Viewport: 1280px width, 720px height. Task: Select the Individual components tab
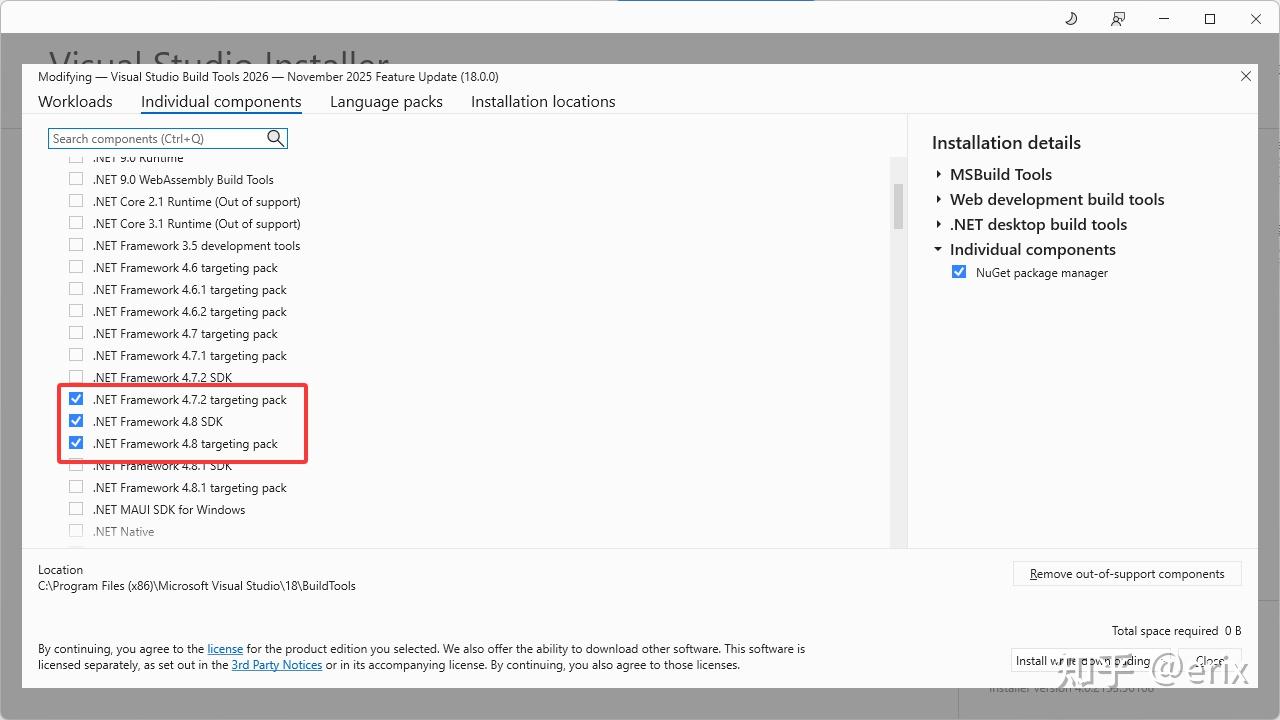(221, 101)
